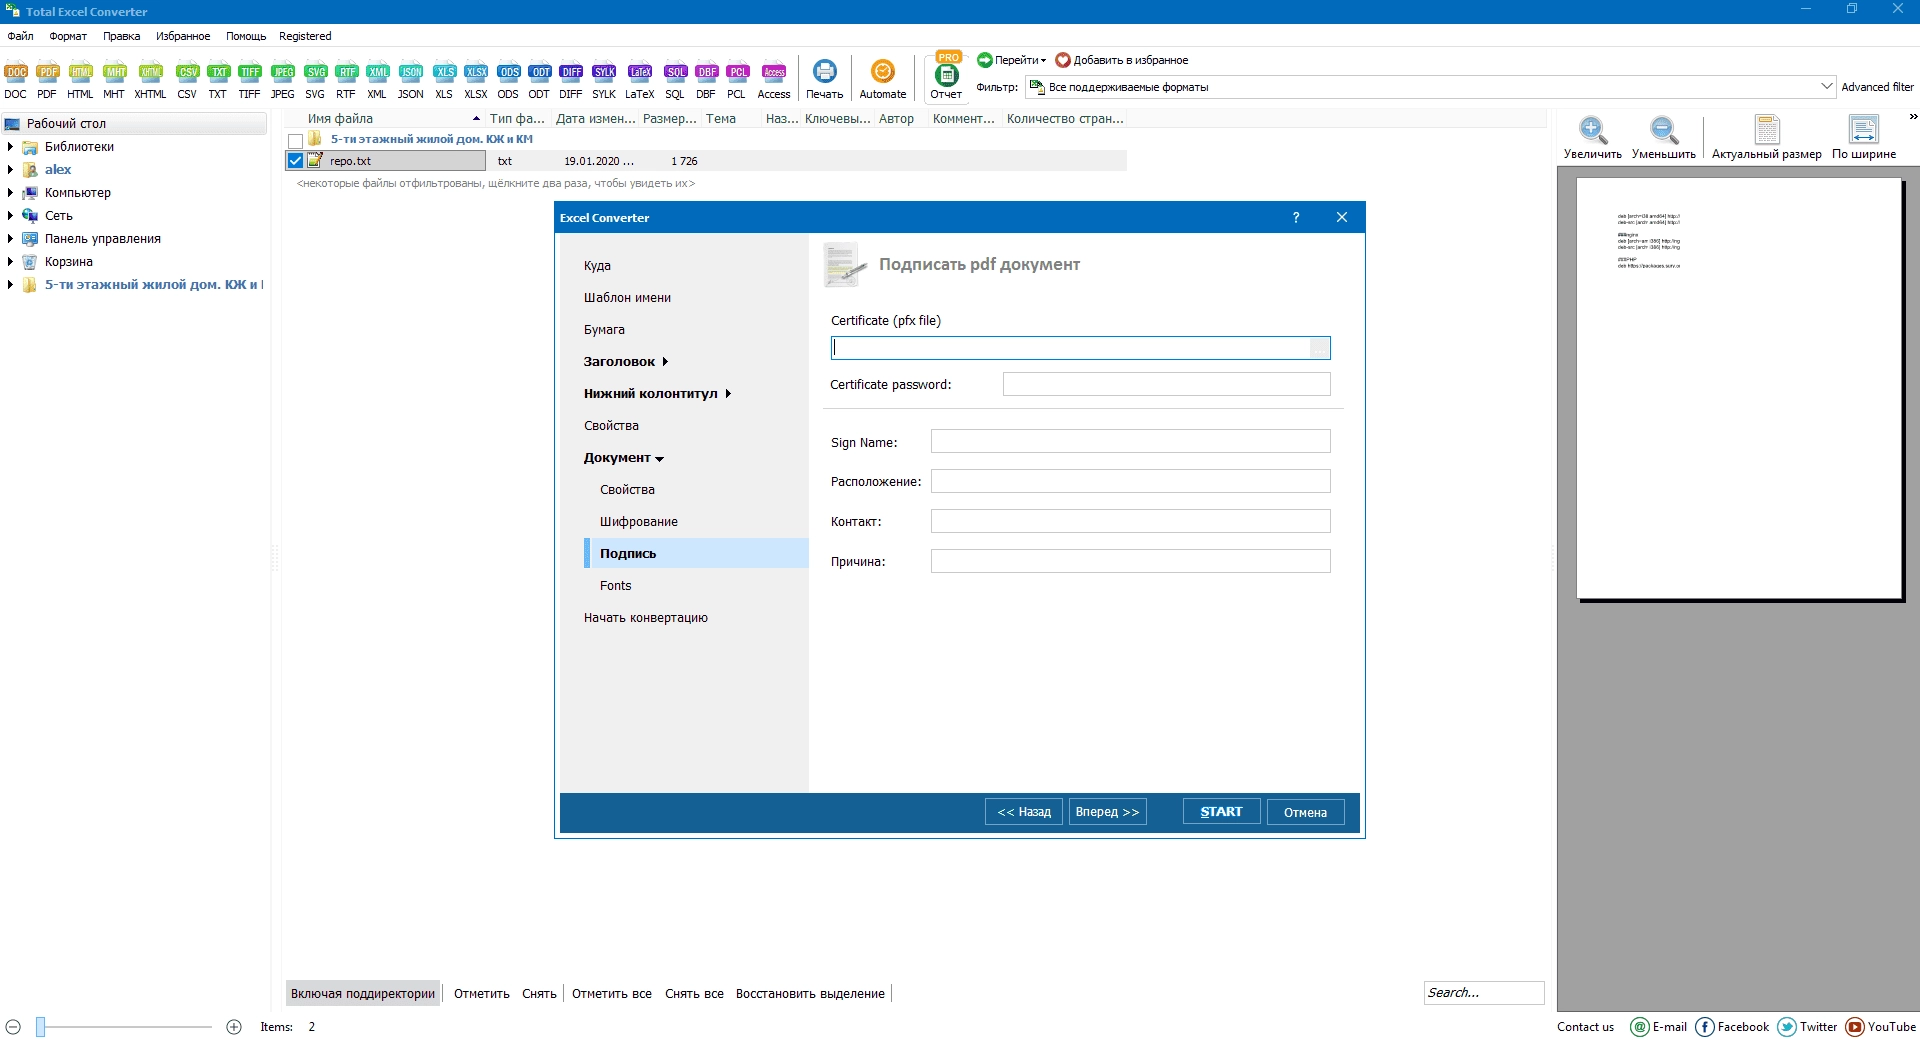Image resolution: width=1920 pixels, height=1040 pixels.
Task: Choose JPEG output icon
Action: click(x=283, y=80)
